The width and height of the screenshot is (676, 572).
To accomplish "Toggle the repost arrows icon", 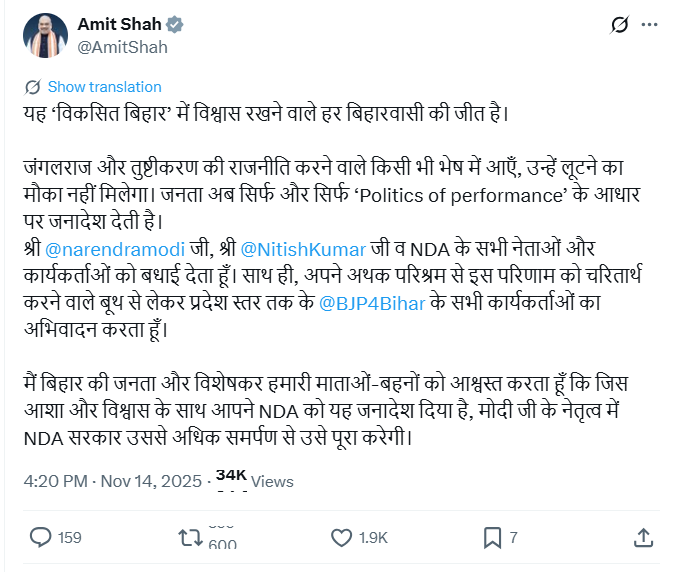I will [x=188, y=538].
